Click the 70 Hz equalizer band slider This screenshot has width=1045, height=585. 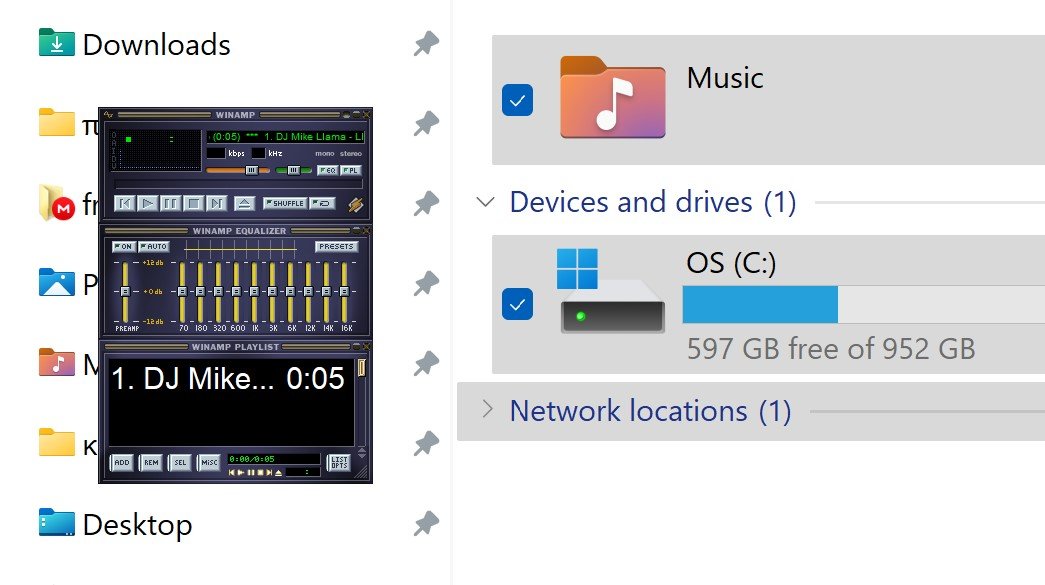(x=183, y=292)
